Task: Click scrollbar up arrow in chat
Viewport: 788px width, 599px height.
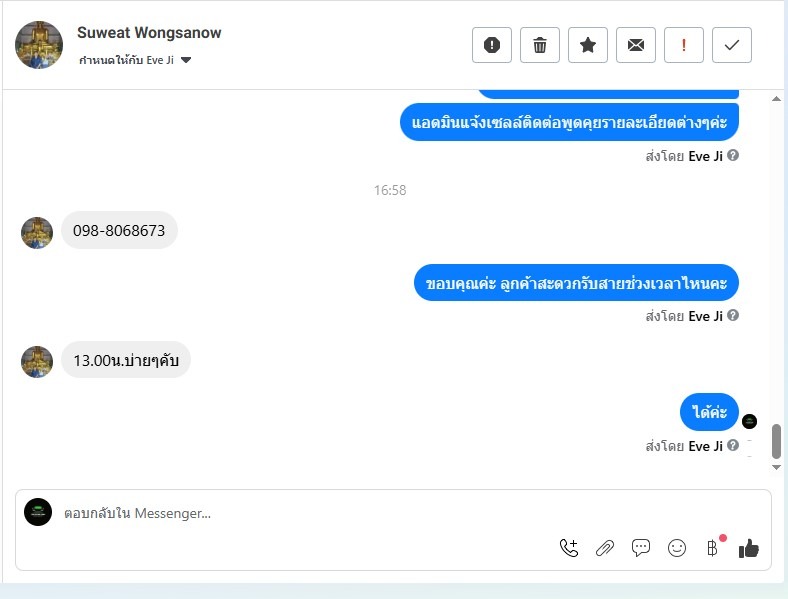Action: click(x=776, y=98)
